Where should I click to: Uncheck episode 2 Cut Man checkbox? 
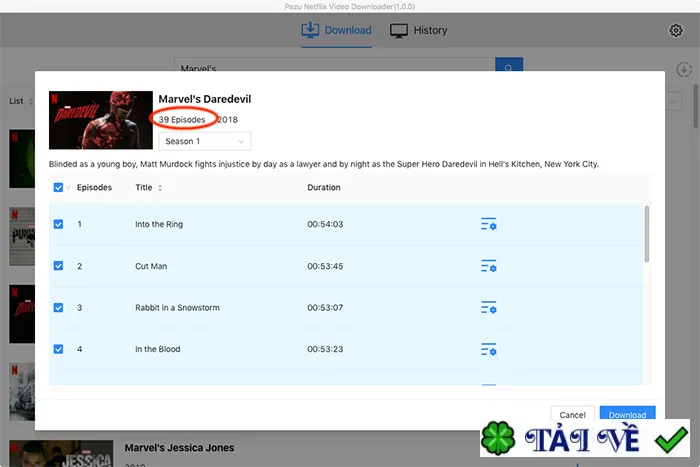58,266
